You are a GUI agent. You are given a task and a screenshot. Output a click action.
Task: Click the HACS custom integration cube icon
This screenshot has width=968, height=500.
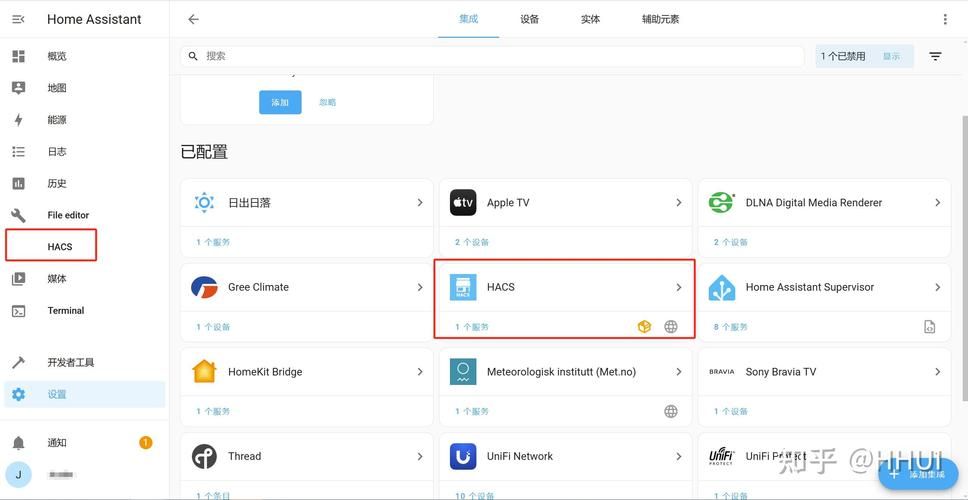point(645,327)
